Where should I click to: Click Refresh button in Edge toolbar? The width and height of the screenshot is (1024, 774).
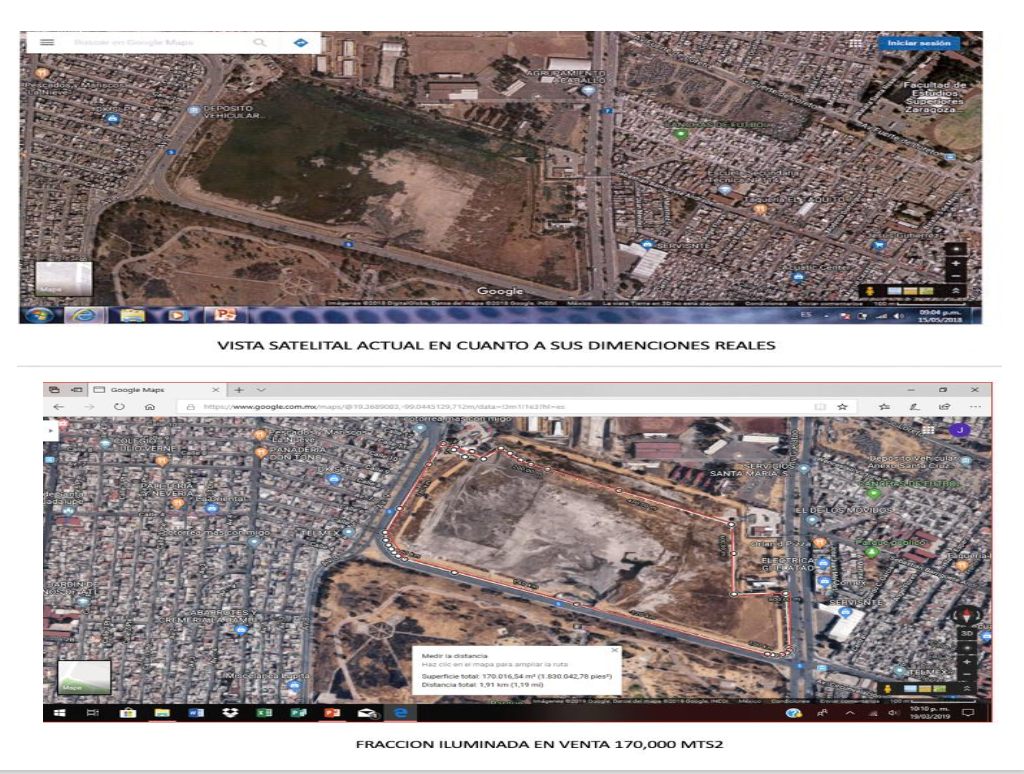119,407
